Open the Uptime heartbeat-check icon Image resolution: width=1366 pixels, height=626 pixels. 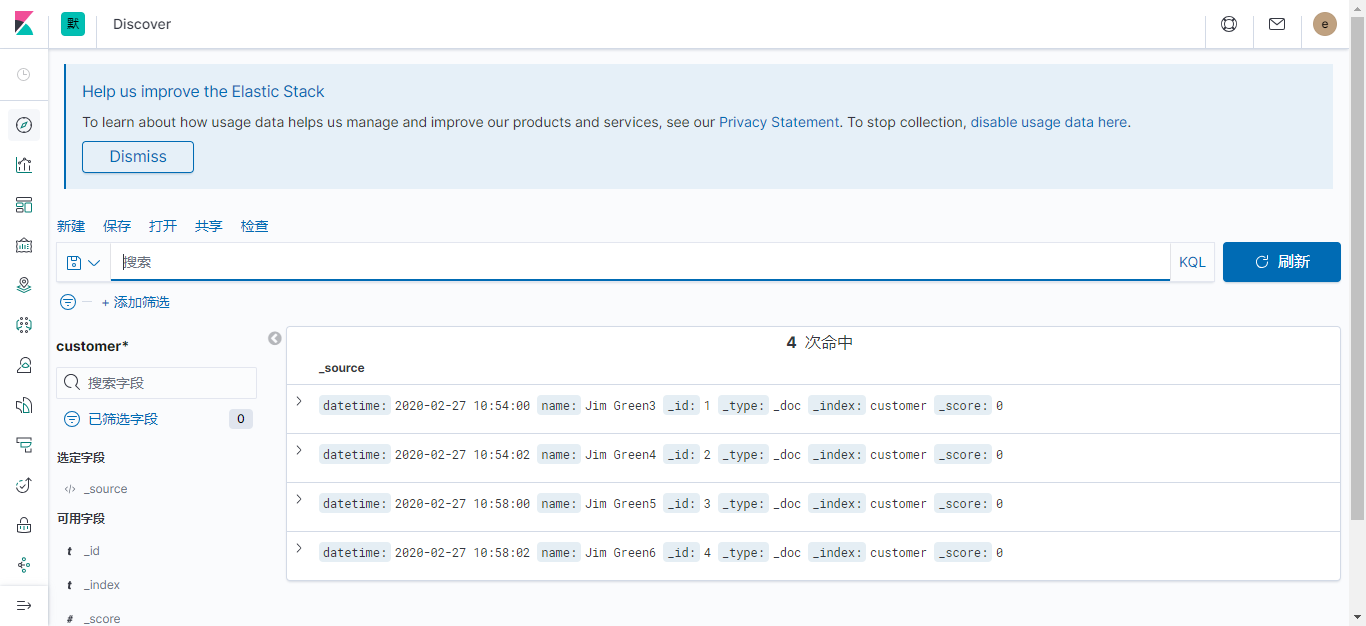coord(24,485)
